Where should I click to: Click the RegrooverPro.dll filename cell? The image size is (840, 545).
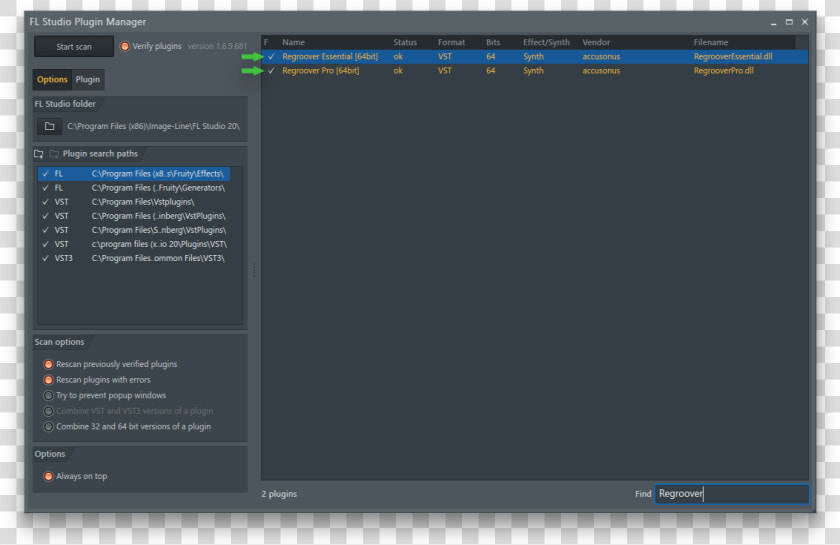point(723,71)
